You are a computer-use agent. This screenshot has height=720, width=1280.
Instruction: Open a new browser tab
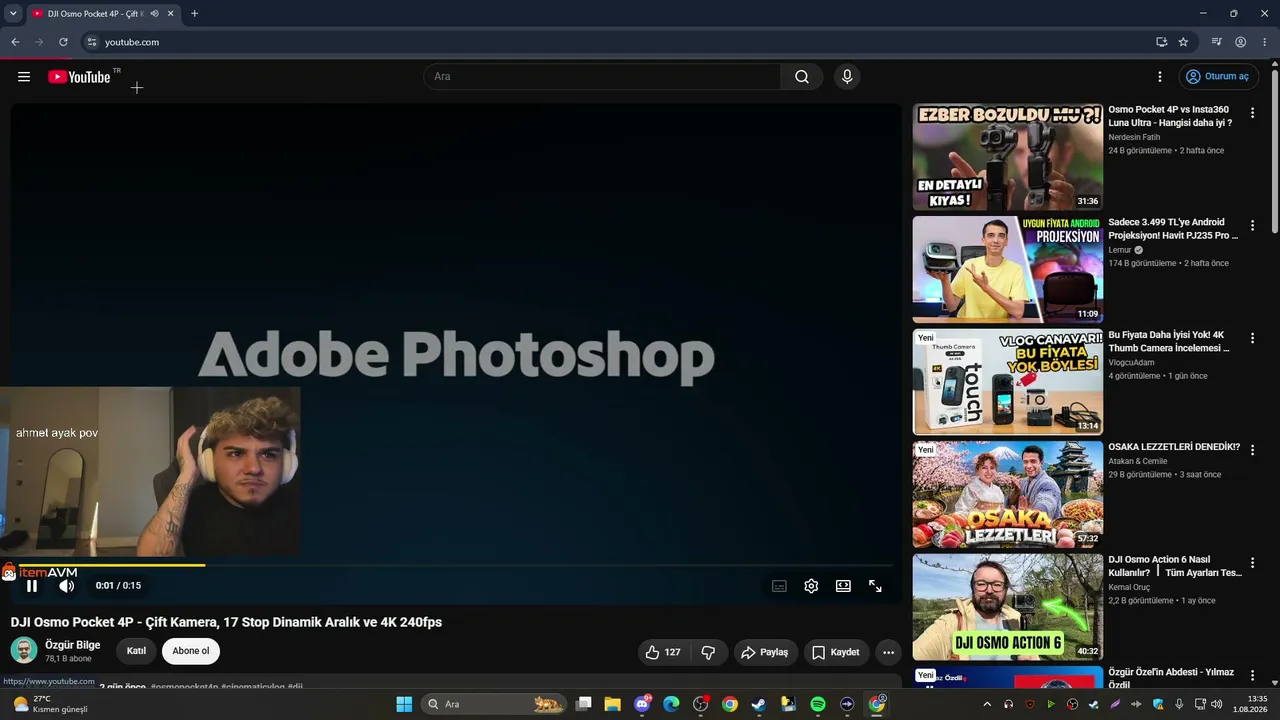point(194,14)
